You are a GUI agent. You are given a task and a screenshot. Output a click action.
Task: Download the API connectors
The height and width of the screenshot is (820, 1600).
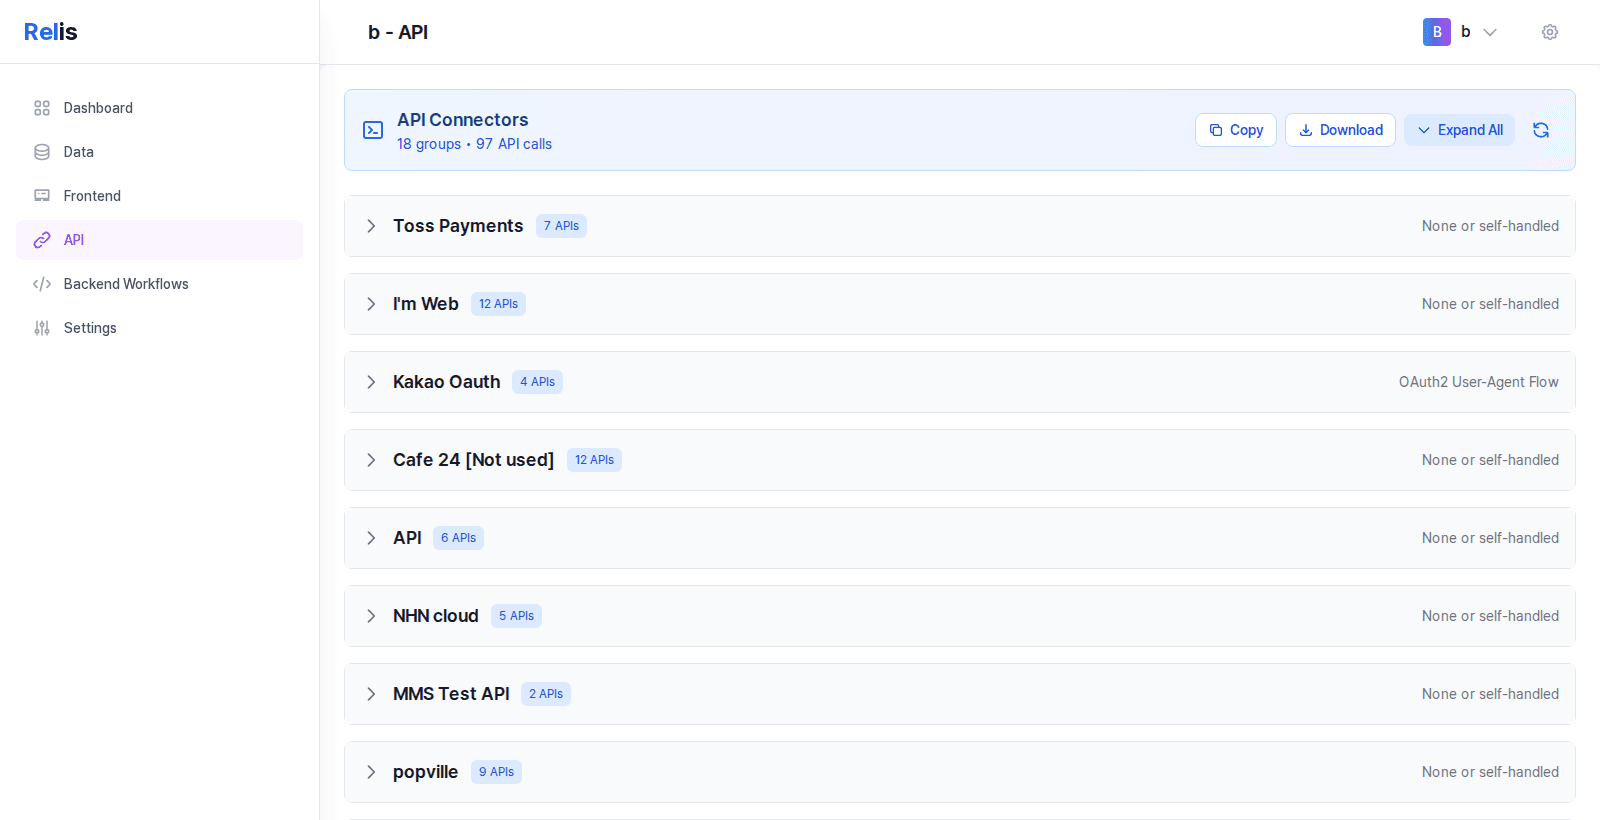coord(1340,130)
